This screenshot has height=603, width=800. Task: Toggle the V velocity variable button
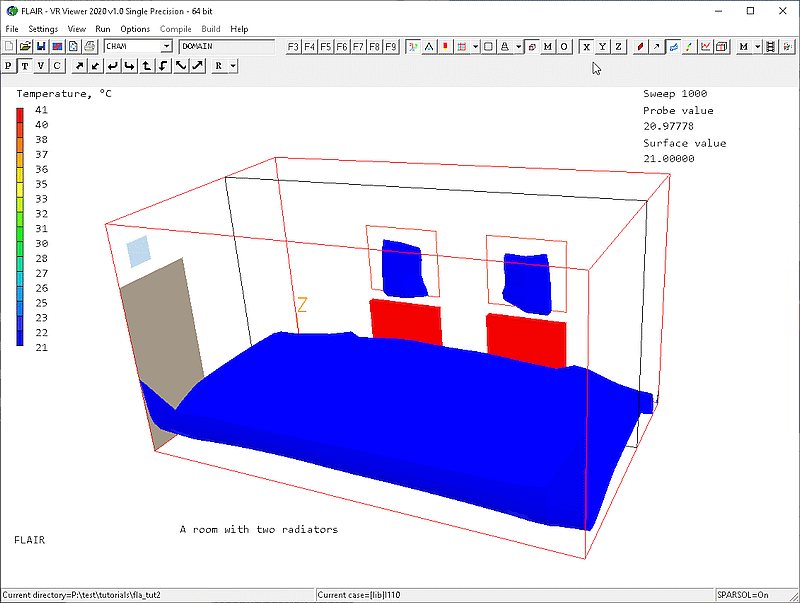coord(41,66)
